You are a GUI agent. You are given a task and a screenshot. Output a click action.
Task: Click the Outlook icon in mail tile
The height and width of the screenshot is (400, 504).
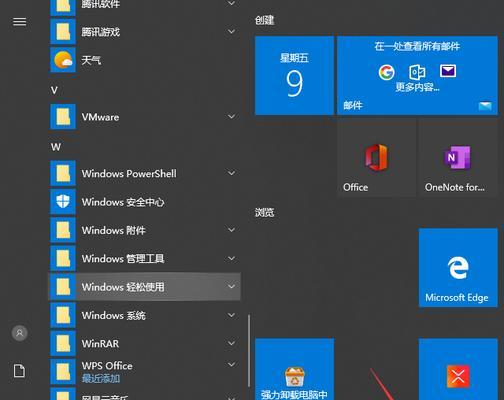[417, 72]
